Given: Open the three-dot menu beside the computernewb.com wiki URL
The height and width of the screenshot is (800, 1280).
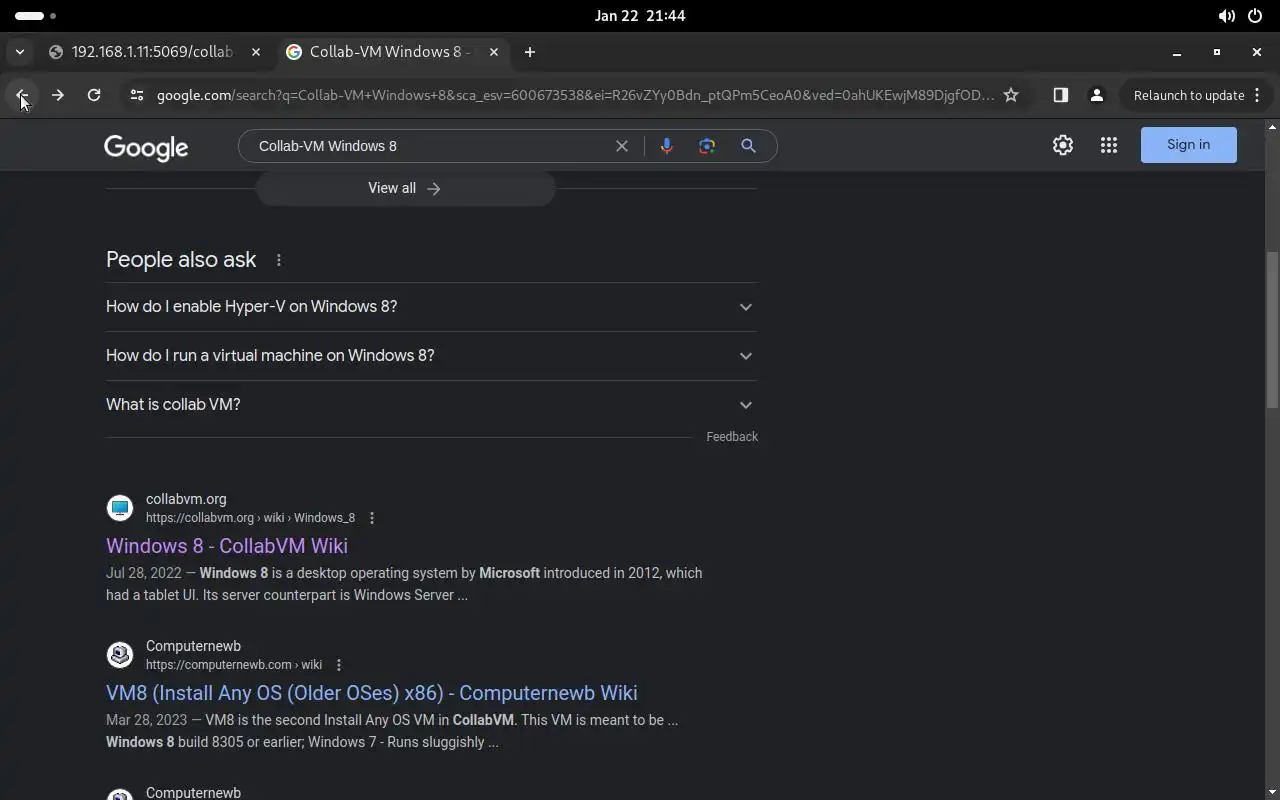Looking at the screenshot, I should pyautogui.click(x=339, y=665).
